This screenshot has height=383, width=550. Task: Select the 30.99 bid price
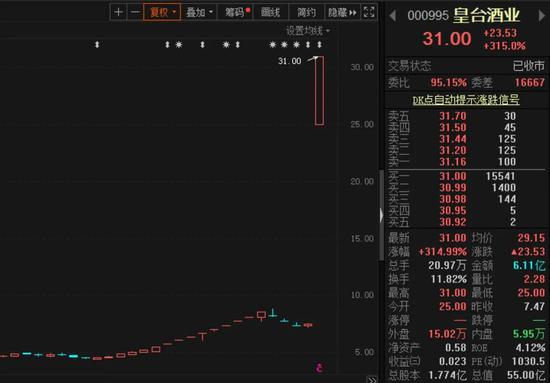click(x=453, y=188)
